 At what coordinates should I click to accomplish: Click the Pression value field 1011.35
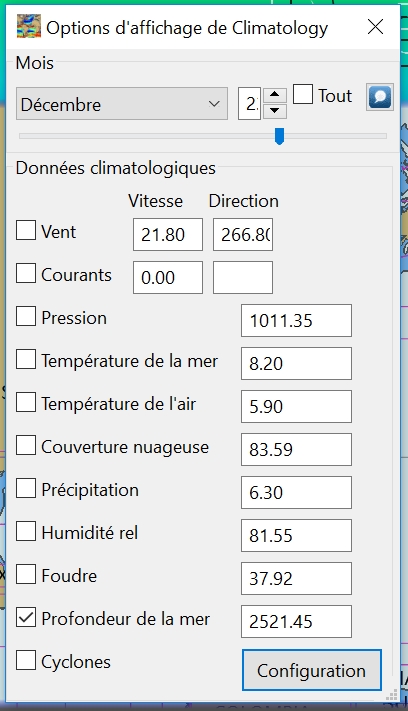pyautogui.click(x=296, y=321)
